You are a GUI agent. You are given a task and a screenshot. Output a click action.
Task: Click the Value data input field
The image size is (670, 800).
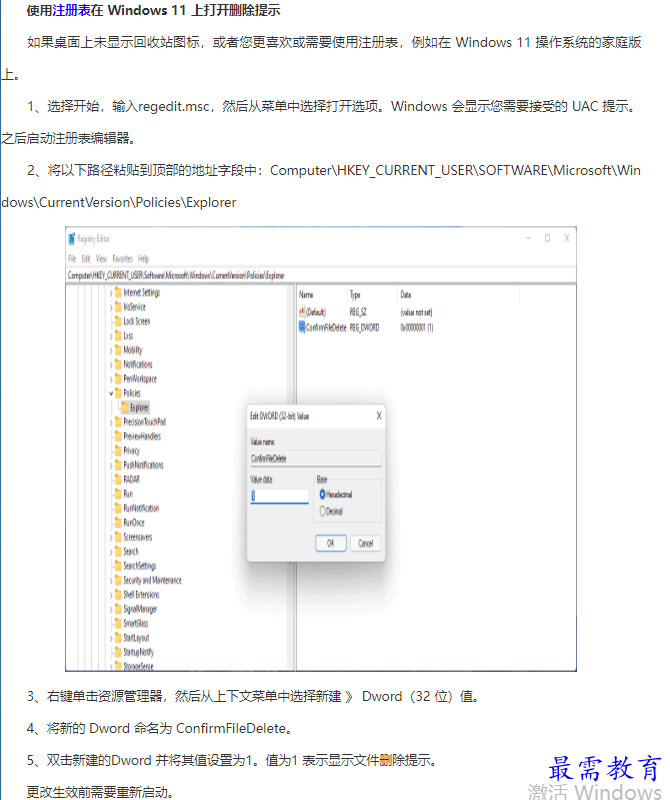pos(280,496)
